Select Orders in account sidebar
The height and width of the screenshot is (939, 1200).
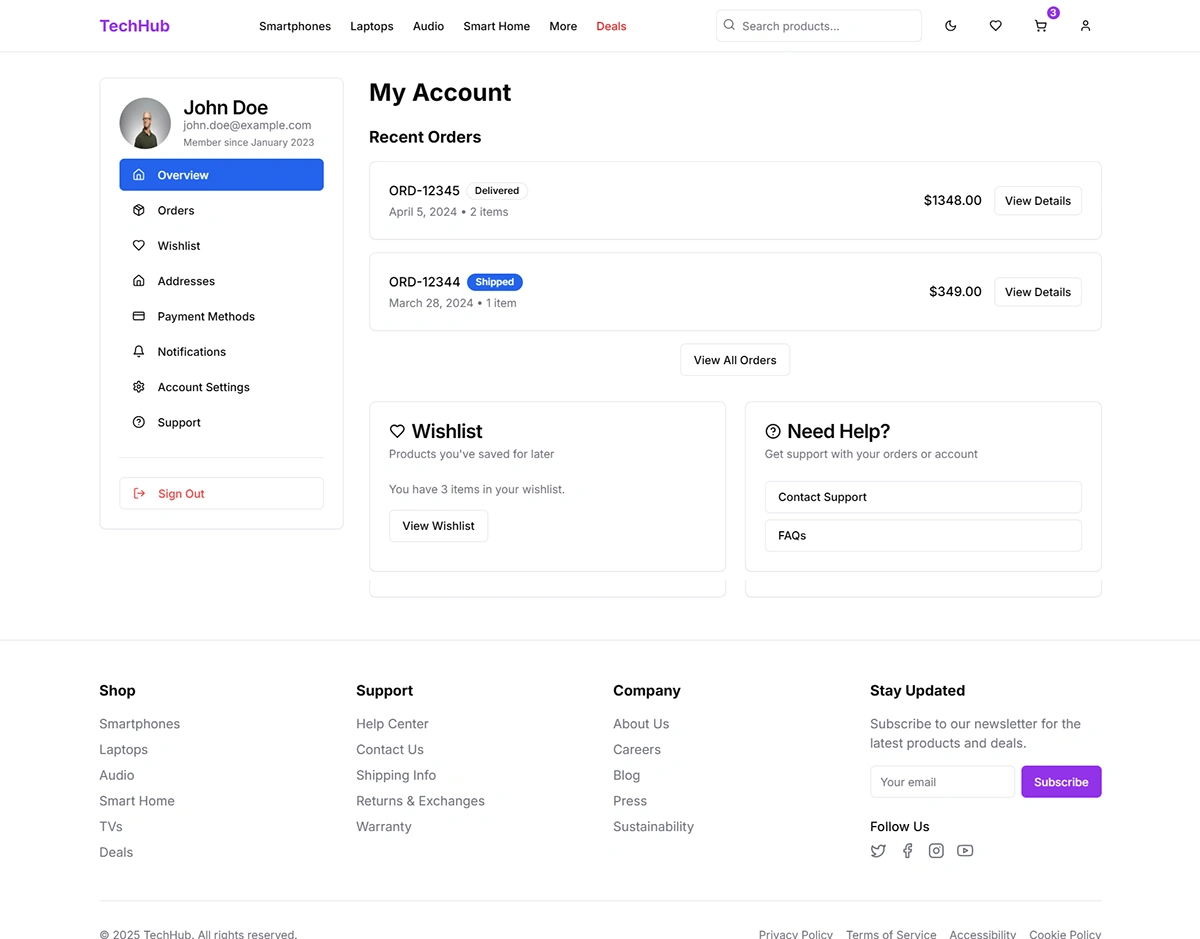tap(221, 210)
